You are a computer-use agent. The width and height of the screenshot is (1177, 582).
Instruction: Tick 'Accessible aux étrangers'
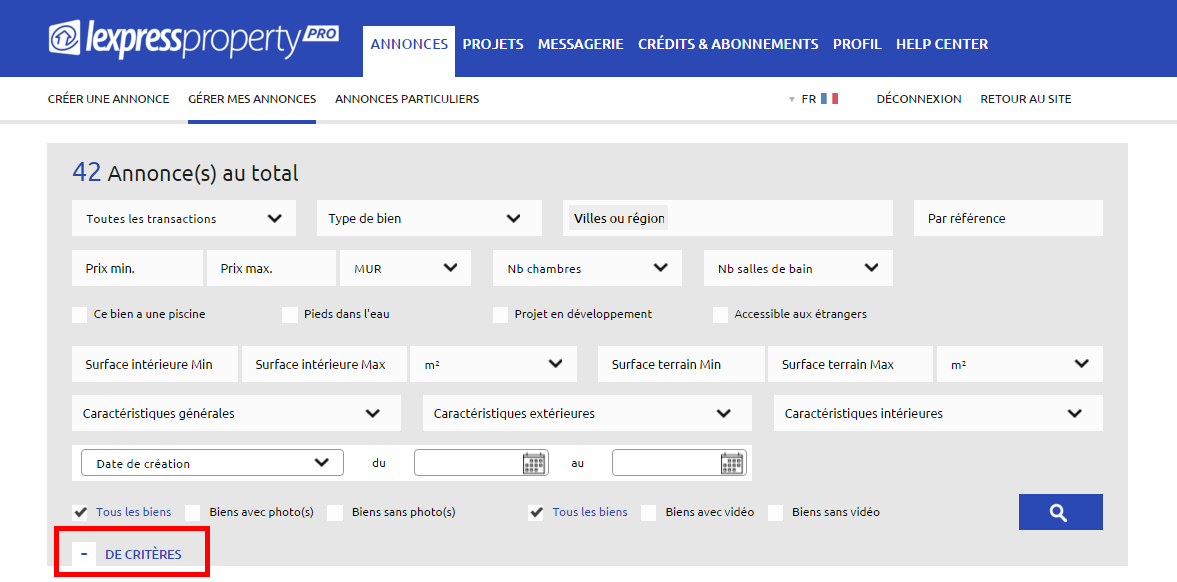(721, 315)
